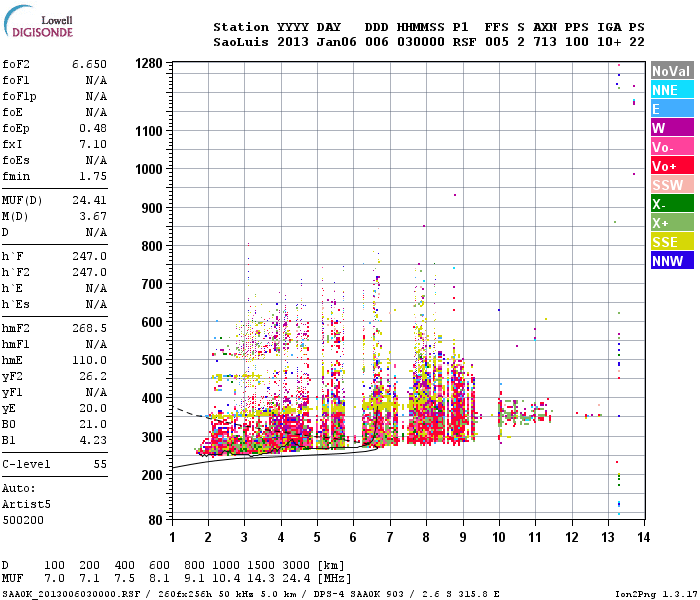
Task: Click the M(D) value 3.67
Action: pyautogui.click(x=93, y=216)
